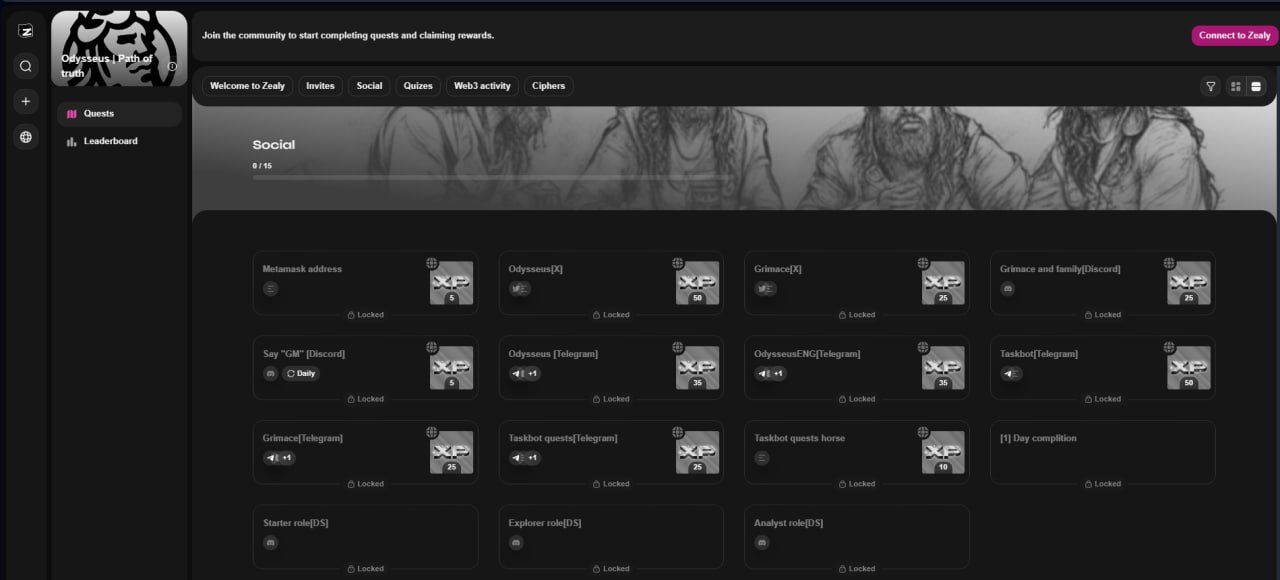The width and height of the screenshot is (1280, 580).
Task: Open the [1] Day complition quest card
Action: tap(1102, 452)
